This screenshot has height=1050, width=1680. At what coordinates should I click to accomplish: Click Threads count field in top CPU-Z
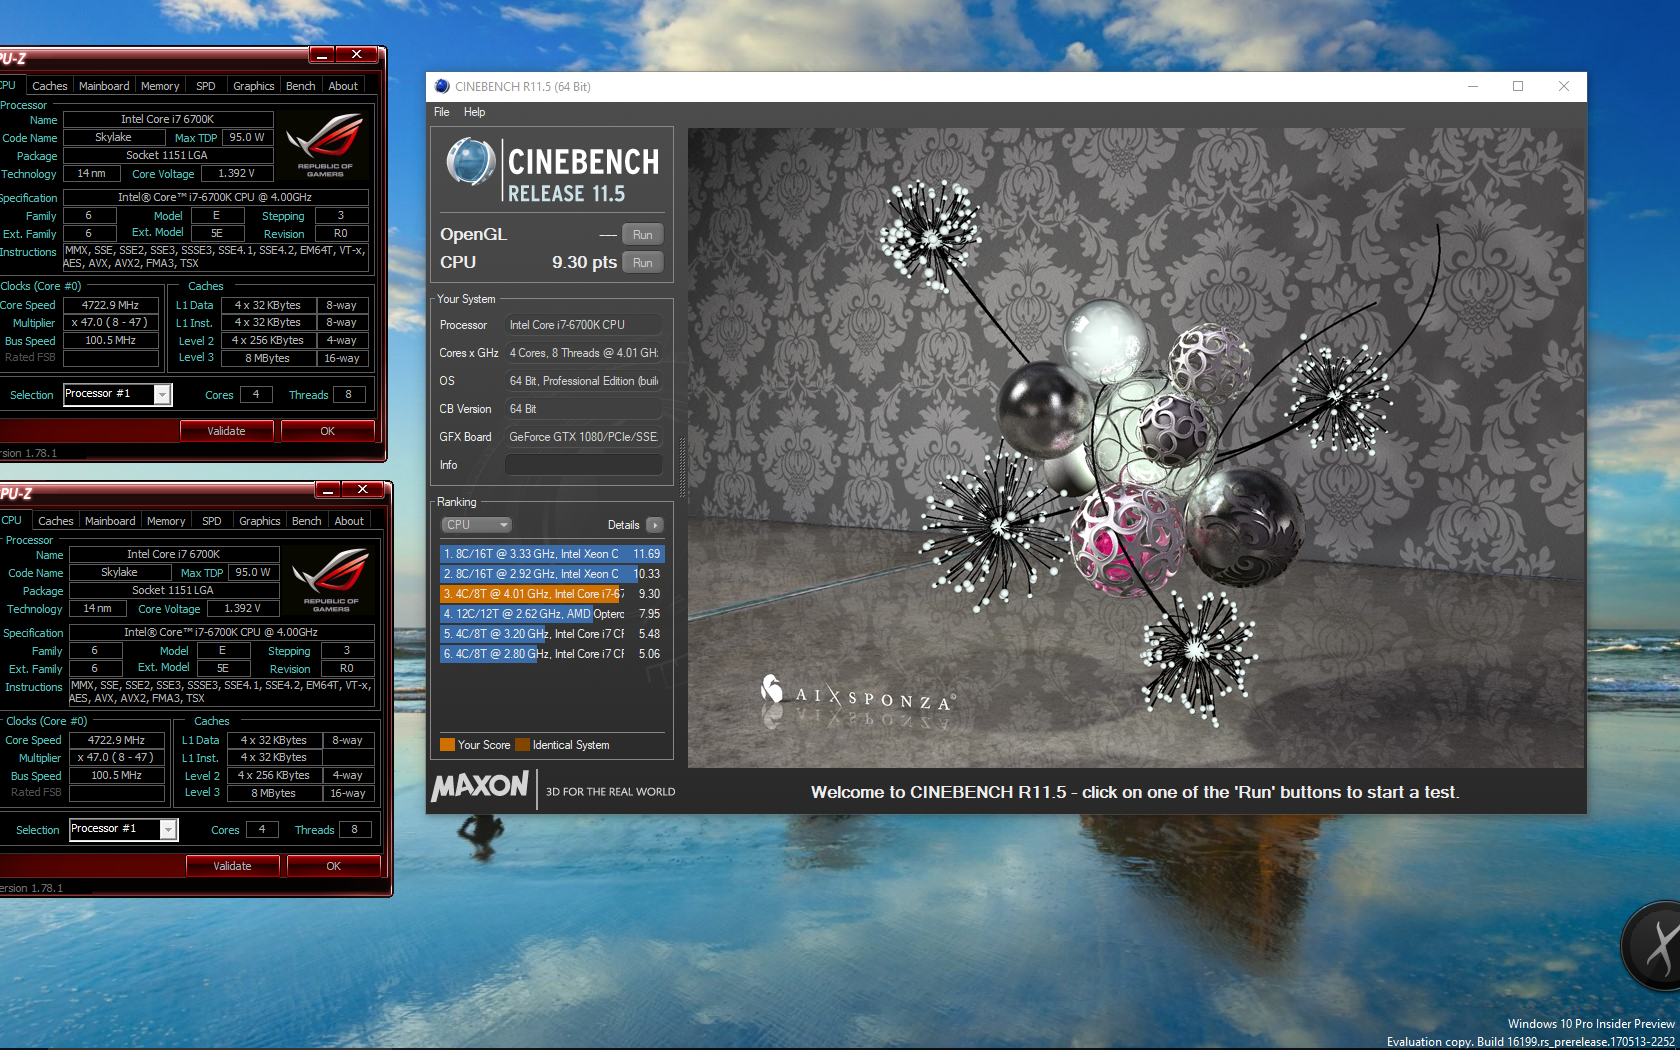tap(349, 394)
